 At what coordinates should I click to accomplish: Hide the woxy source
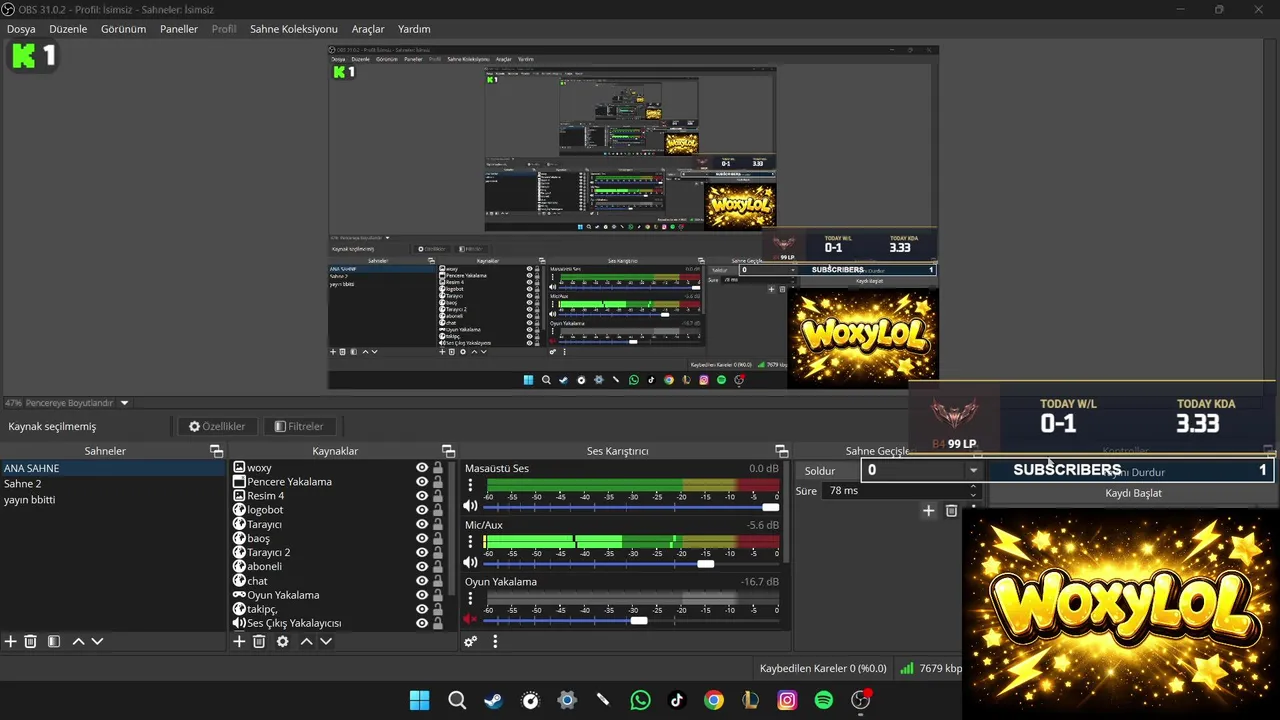422,467
